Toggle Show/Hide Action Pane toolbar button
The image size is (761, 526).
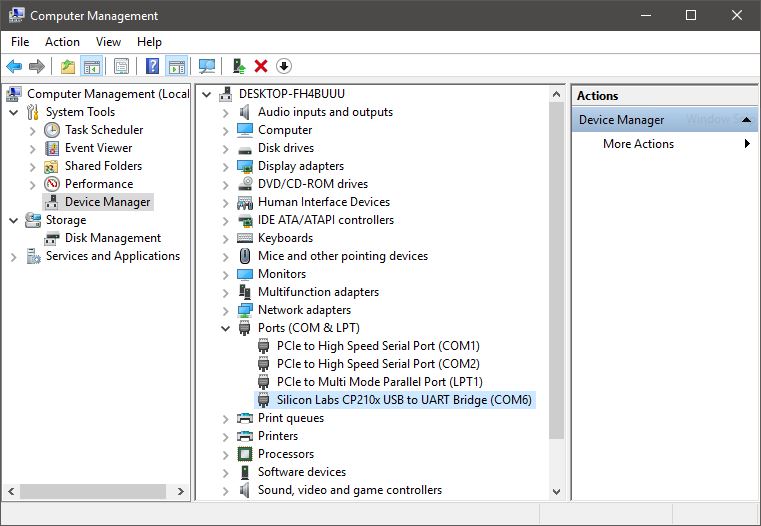176,66
